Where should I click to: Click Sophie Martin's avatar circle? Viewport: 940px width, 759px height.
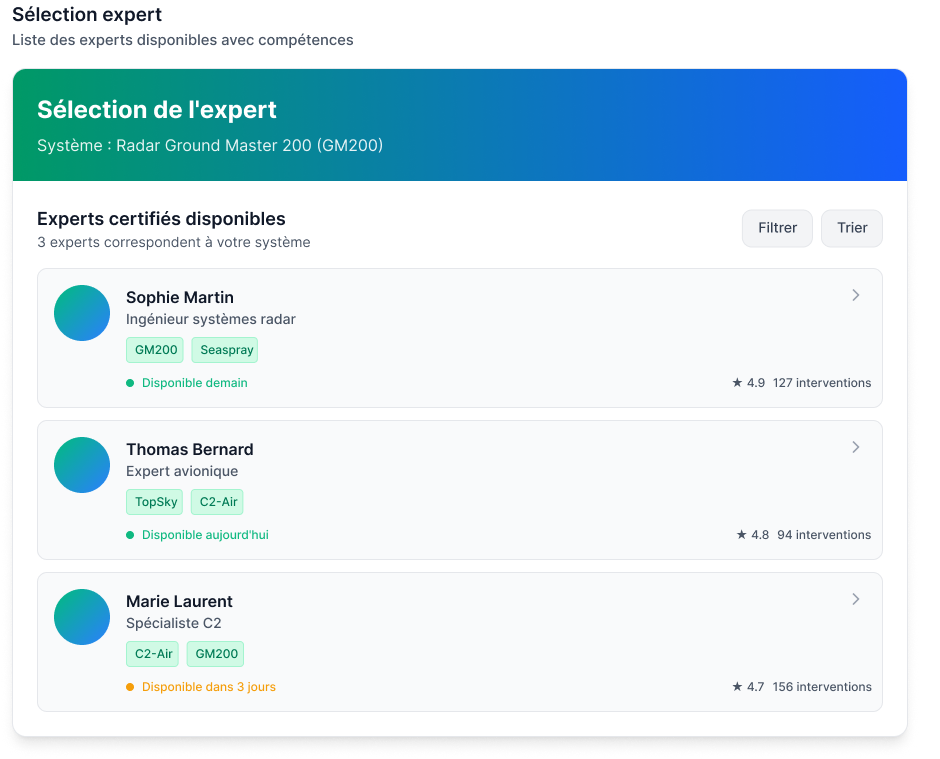coord(82,313)
